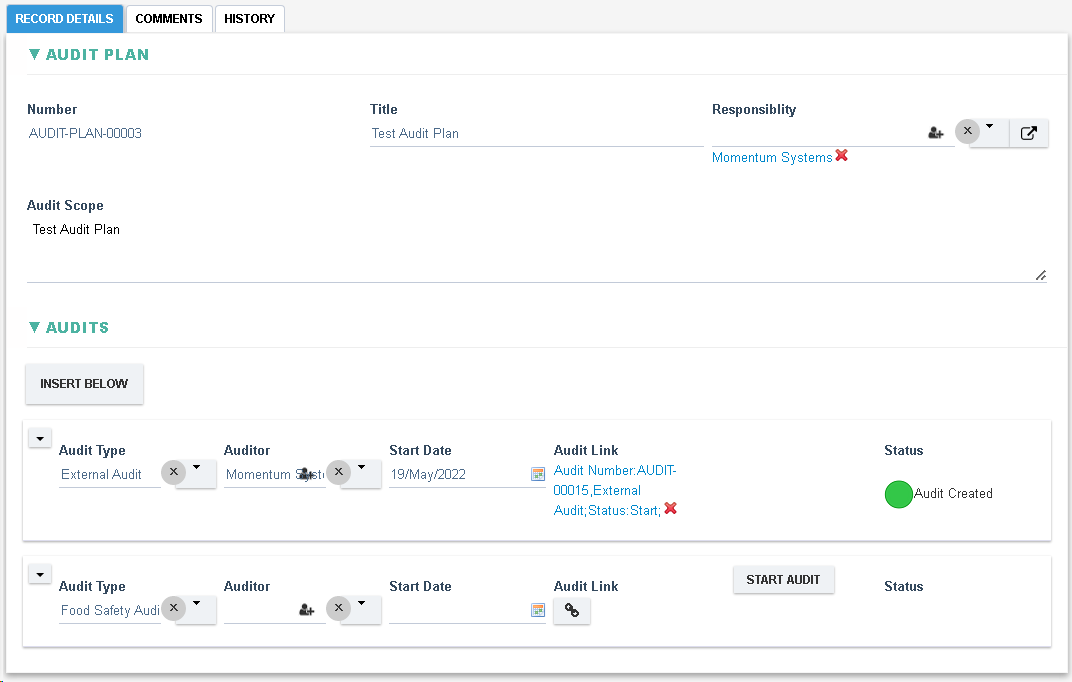Clear the Responsibility field selection
This screenshot has height=682, width=1072.
[x=966, y=130]
